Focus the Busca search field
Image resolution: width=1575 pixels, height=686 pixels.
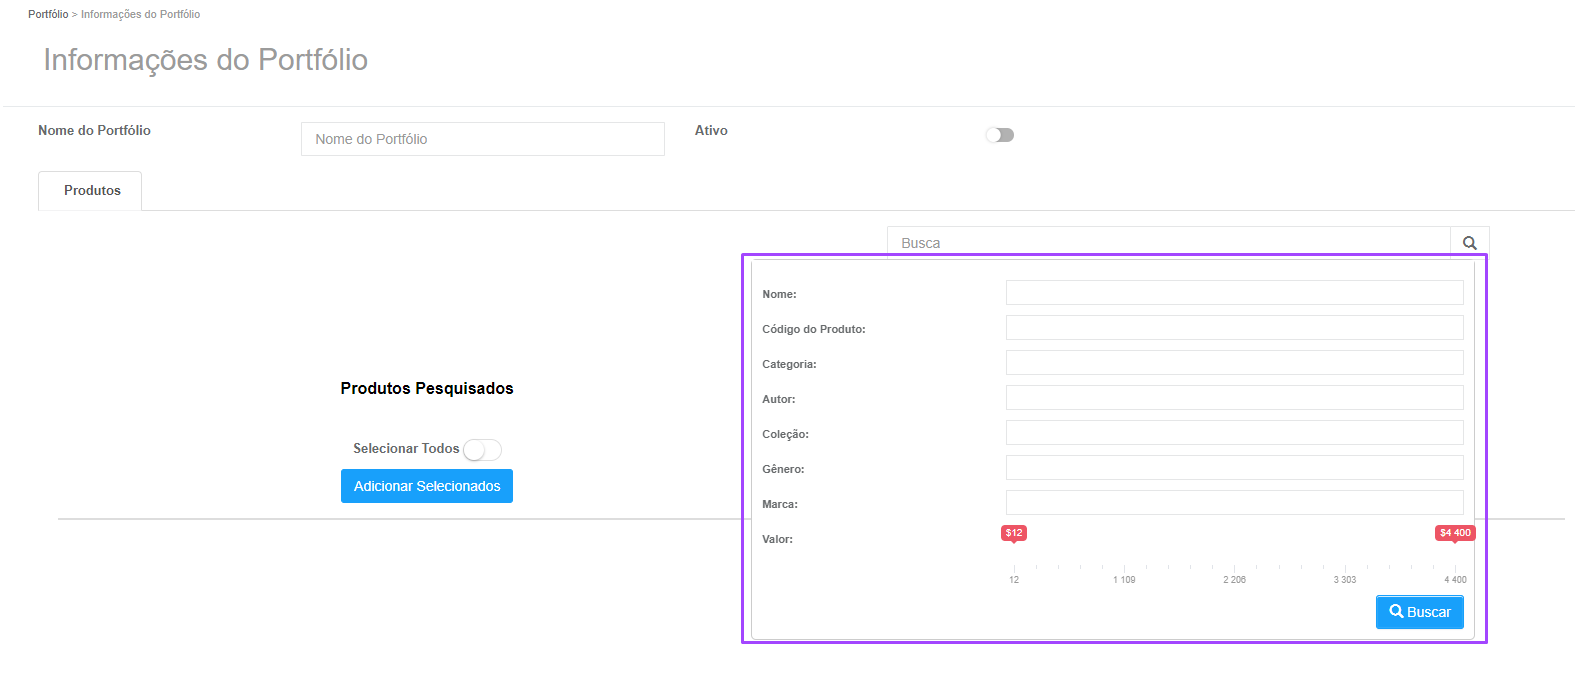click(x=1168, y=242)
